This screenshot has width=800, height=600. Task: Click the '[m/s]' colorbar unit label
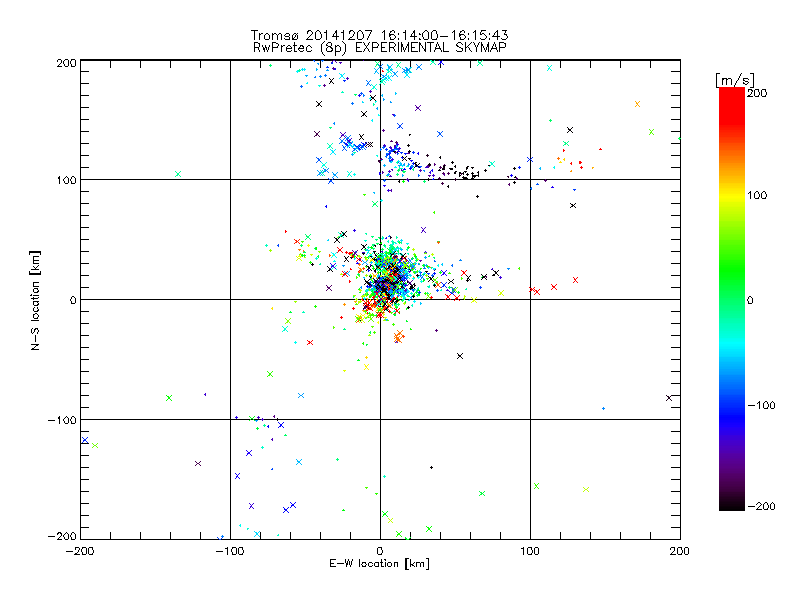pos(734,80)
